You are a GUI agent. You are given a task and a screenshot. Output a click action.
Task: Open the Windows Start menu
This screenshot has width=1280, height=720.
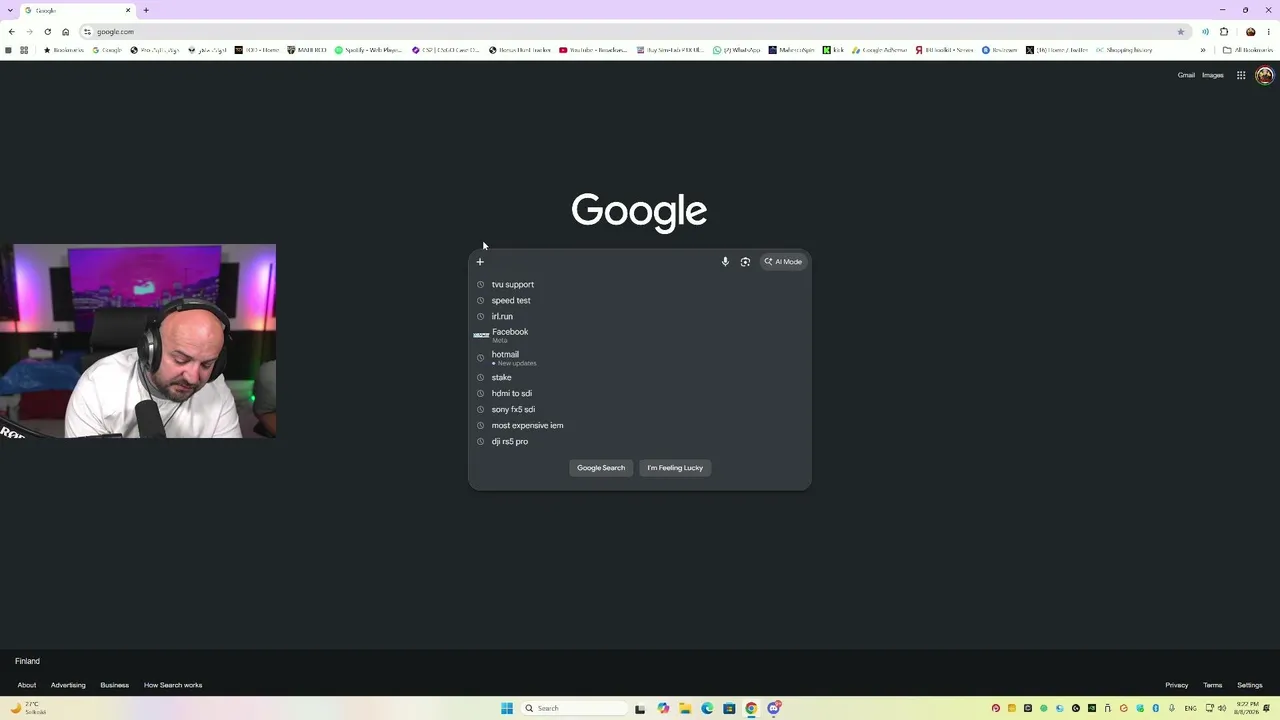(x=507, y=708)
